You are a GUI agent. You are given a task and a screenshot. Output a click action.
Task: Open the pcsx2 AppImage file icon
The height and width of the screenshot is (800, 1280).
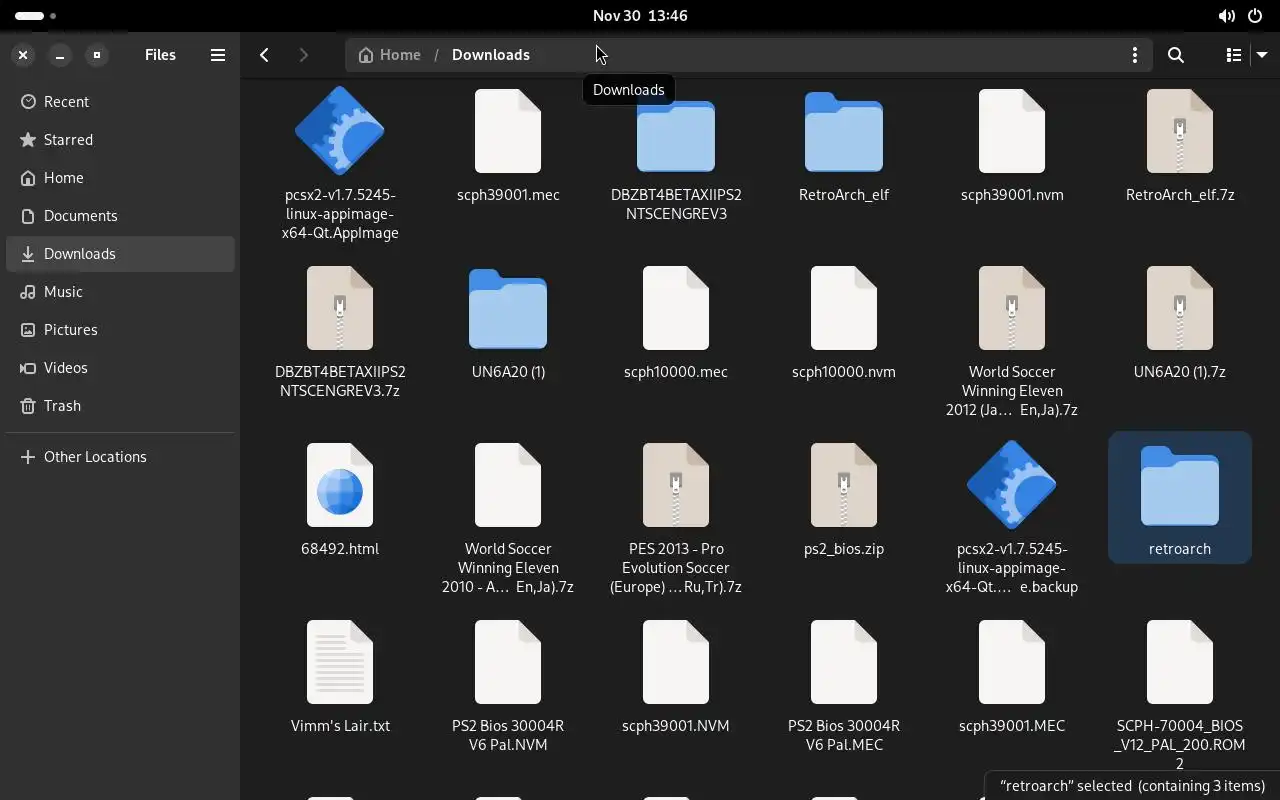[340, 131]
